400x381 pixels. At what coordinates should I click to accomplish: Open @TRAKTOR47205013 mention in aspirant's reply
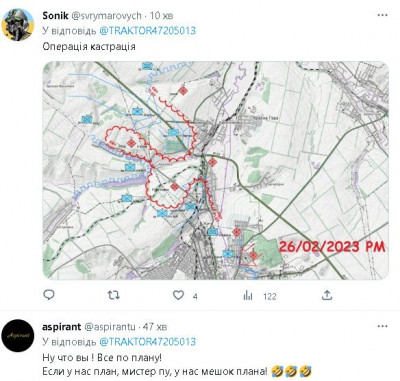[148, 342]
